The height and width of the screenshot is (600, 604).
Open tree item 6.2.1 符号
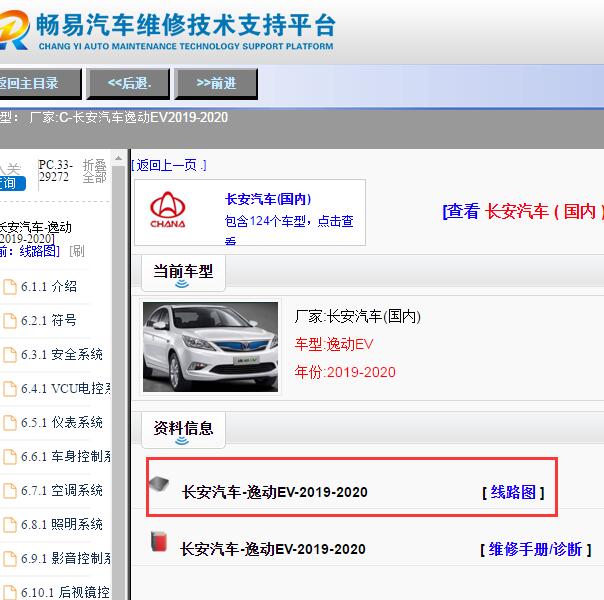point(49,321)
